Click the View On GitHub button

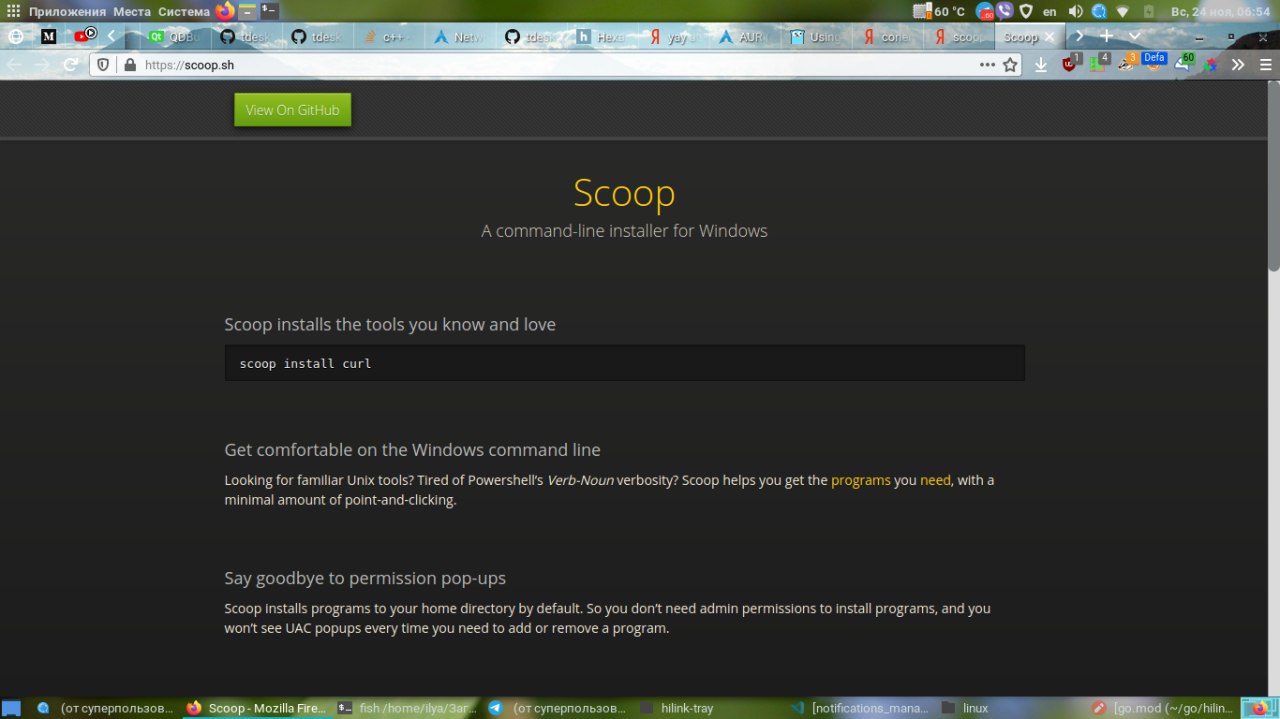point(292,110)
